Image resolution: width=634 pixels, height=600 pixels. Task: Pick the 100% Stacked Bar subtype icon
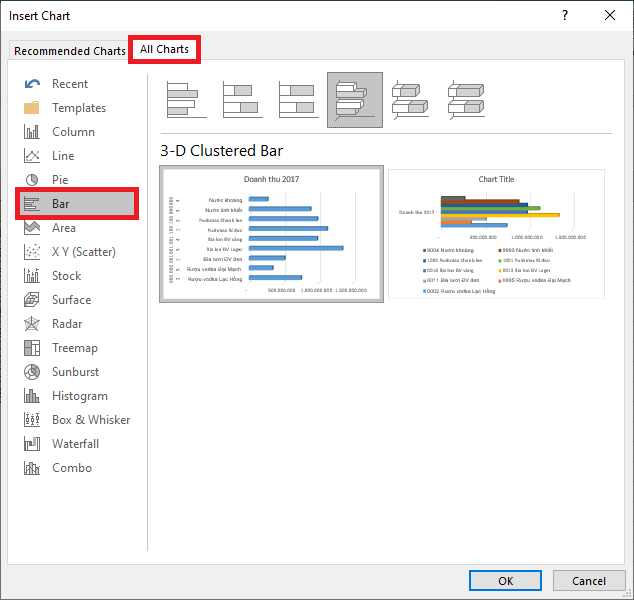[x=298, y=100]
